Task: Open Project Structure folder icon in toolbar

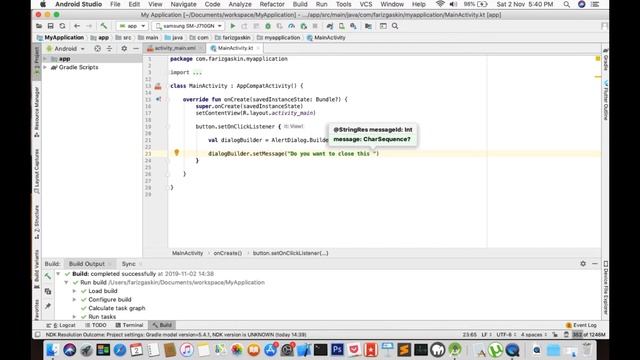Action: (x=368, y=26)
